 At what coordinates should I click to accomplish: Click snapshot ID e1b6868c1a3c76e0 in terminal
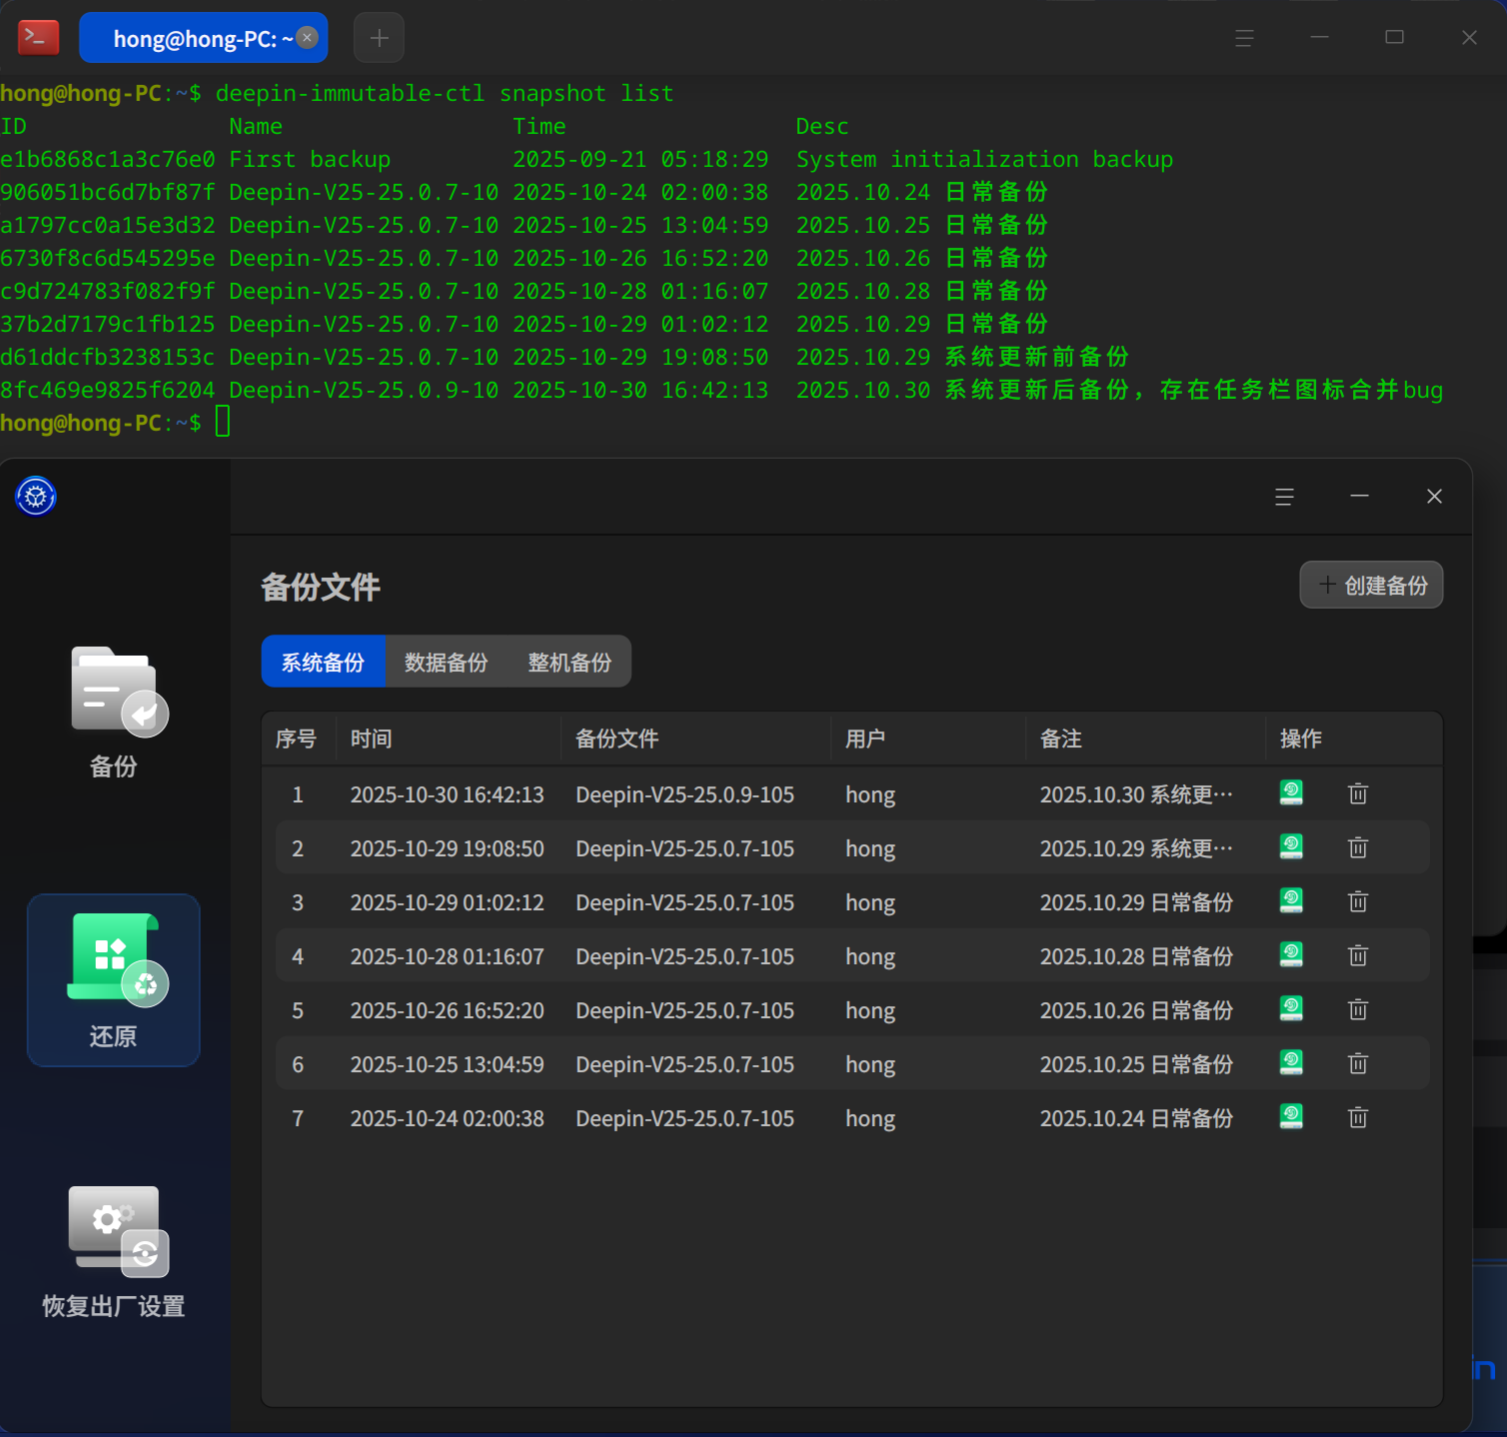(107, 159)
